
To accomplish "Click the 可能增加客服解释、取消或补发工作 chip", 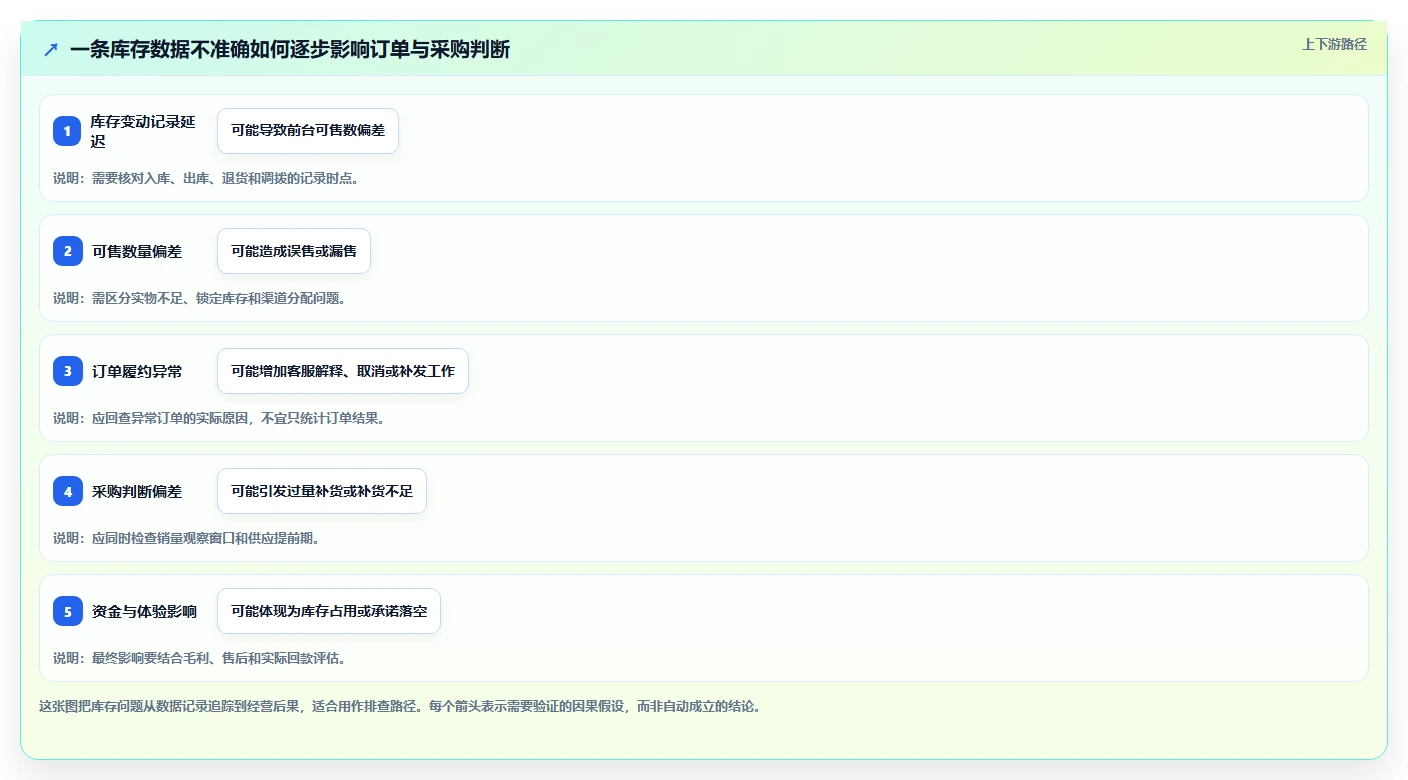I will [343, 371].
